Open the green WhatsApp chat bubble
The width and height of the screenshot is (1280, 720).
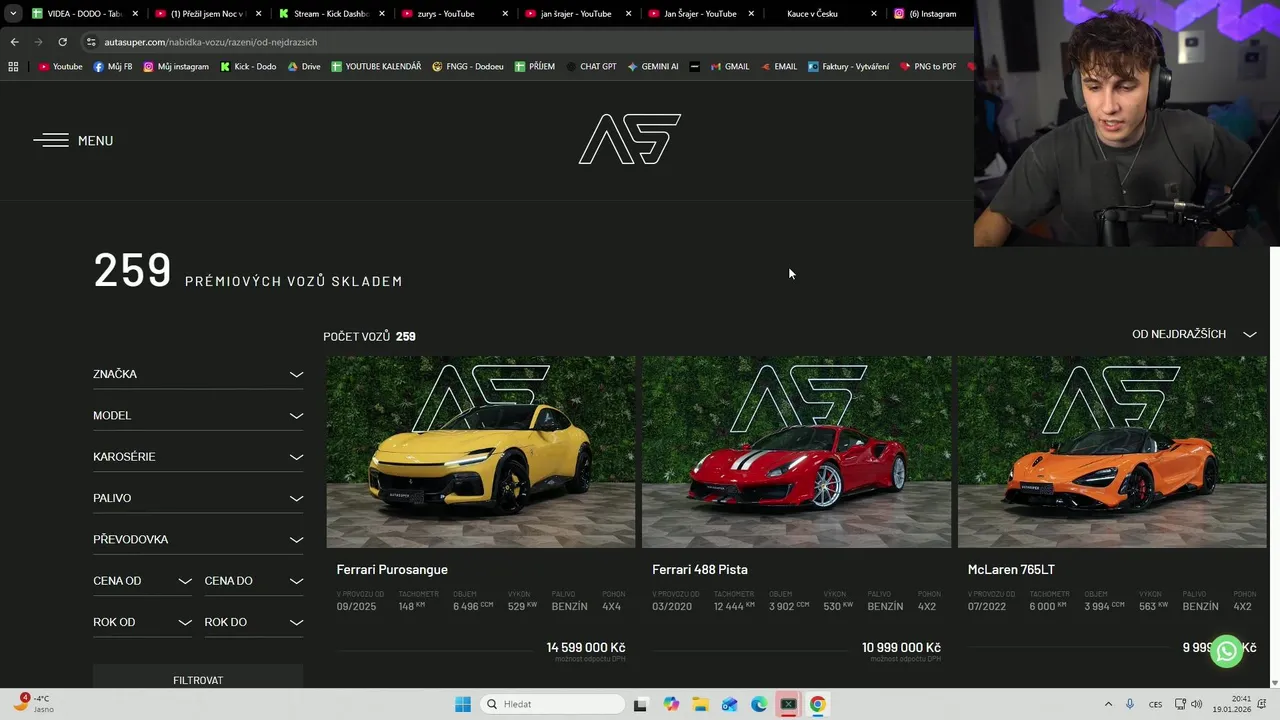pyautogui.click(x=1226, y=651)
